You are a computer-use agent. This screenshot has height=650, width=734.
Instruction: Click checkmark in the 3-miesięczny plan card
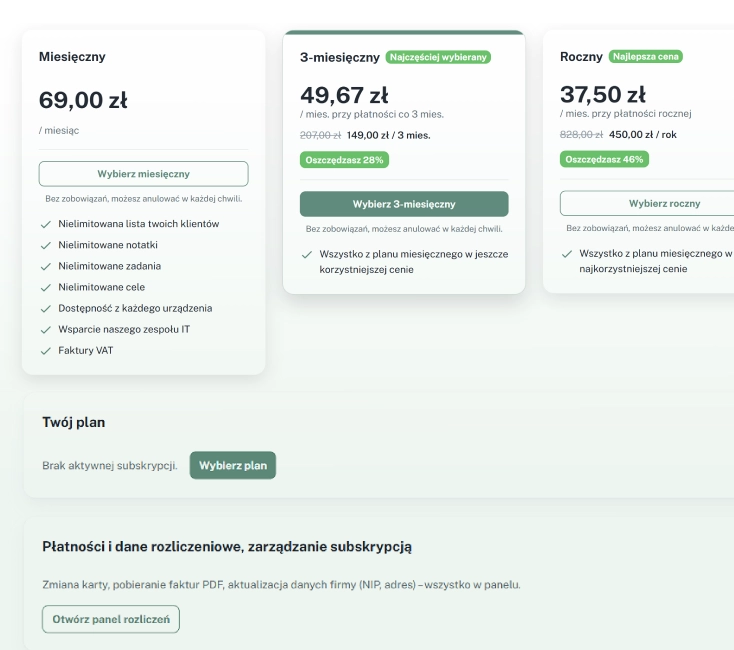pyautogui.click(x=307, y=255)
